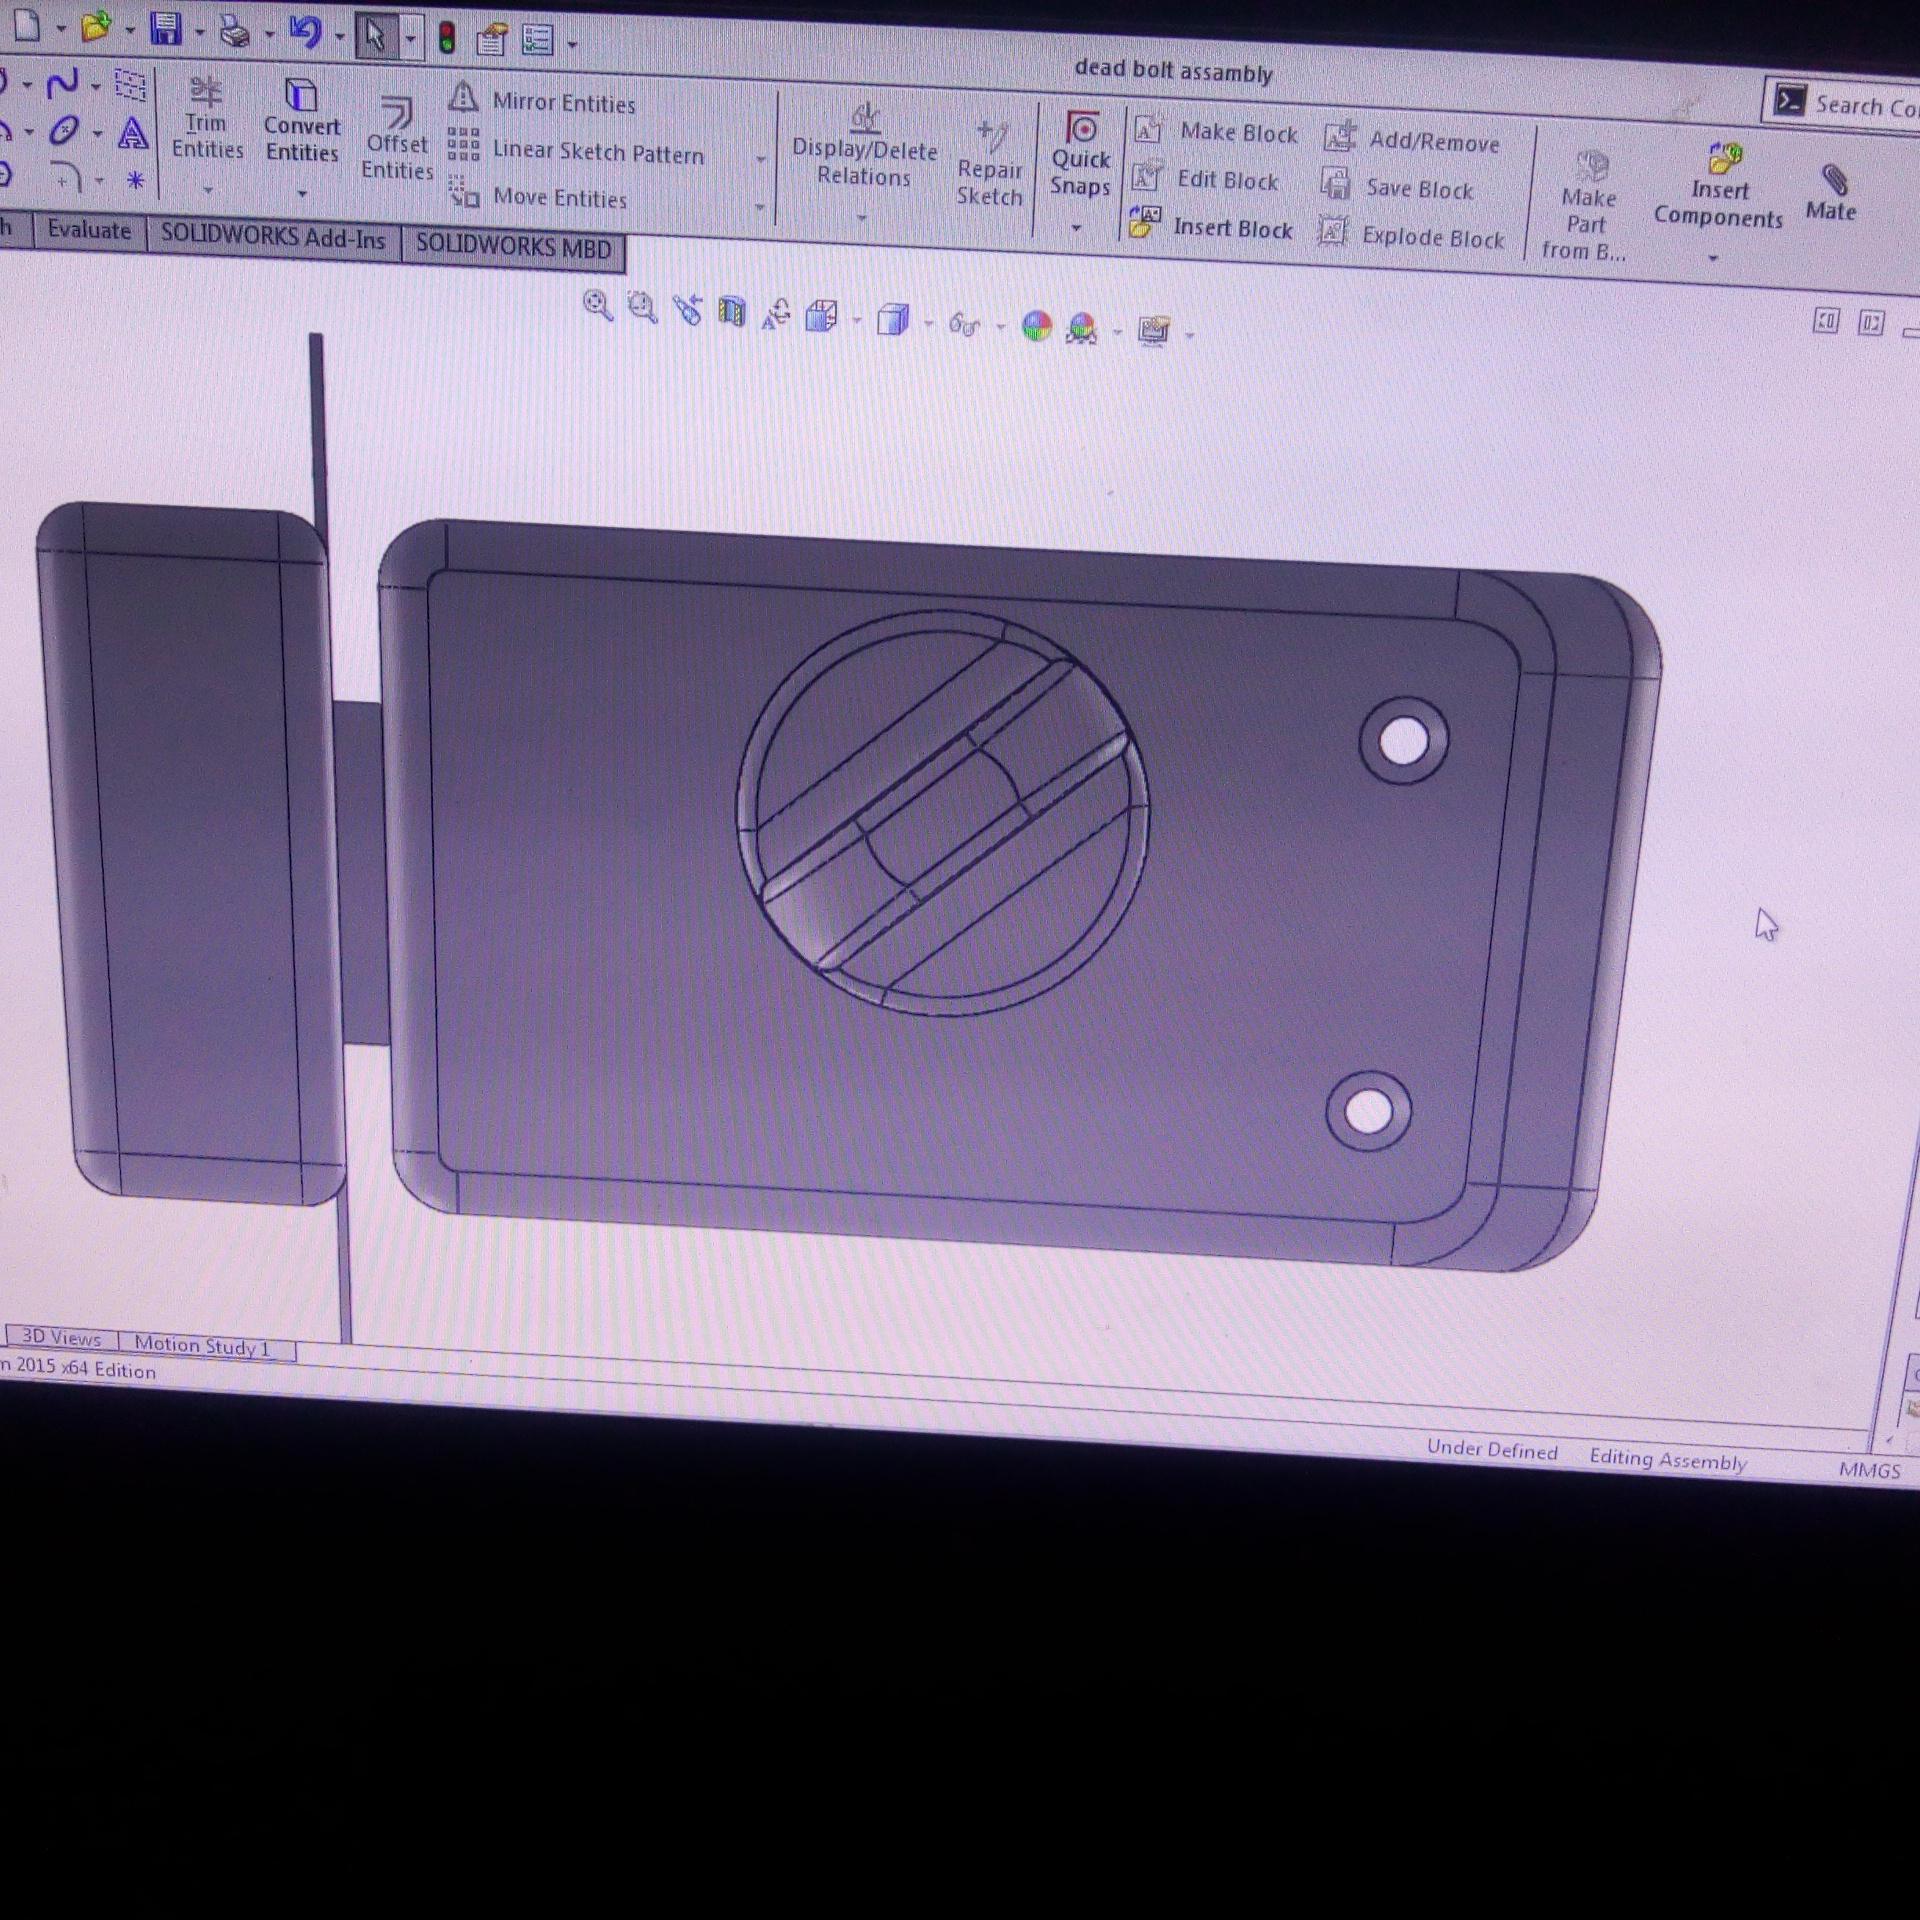
Task: Expand Trim Entities dropdown arrow
Action: (x=208, y=188)
